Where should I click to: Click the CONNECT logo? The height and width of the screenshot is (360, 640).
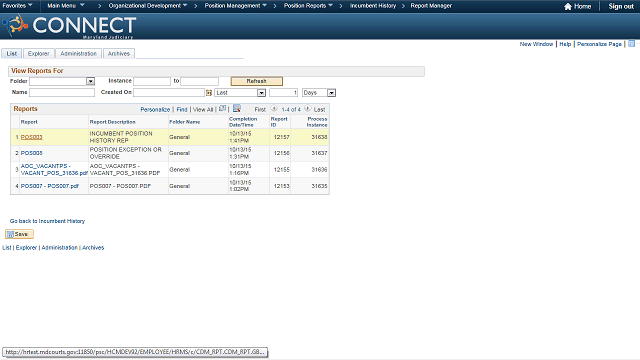click(69, 26)
